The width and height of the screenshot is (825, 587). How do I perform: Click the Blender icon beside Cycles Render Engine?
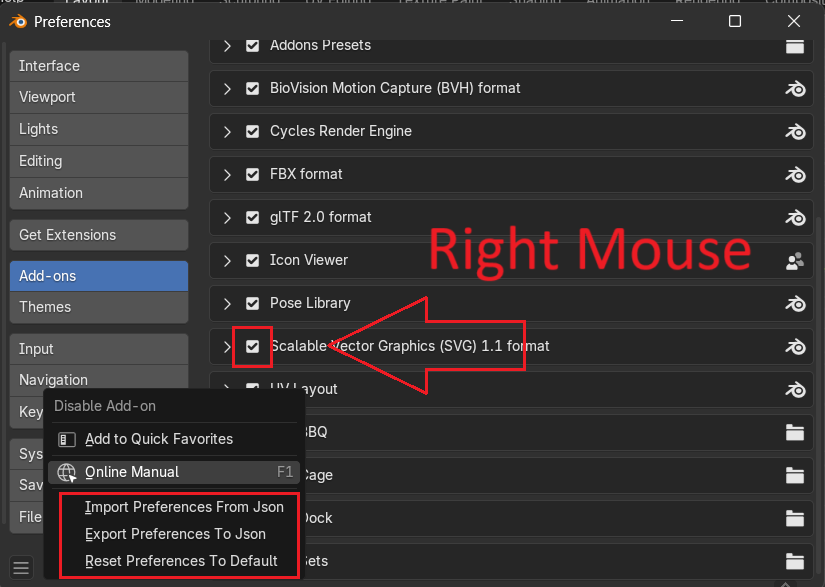[x=795, y=132]
